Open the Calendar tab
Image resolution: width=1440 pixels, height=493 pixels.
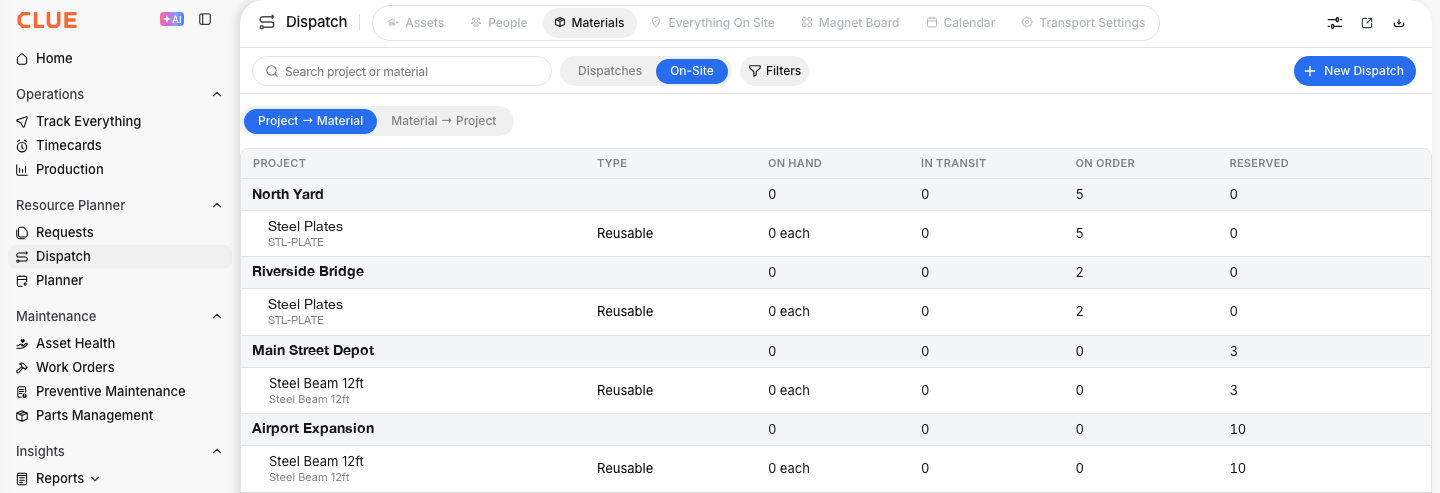960,23
